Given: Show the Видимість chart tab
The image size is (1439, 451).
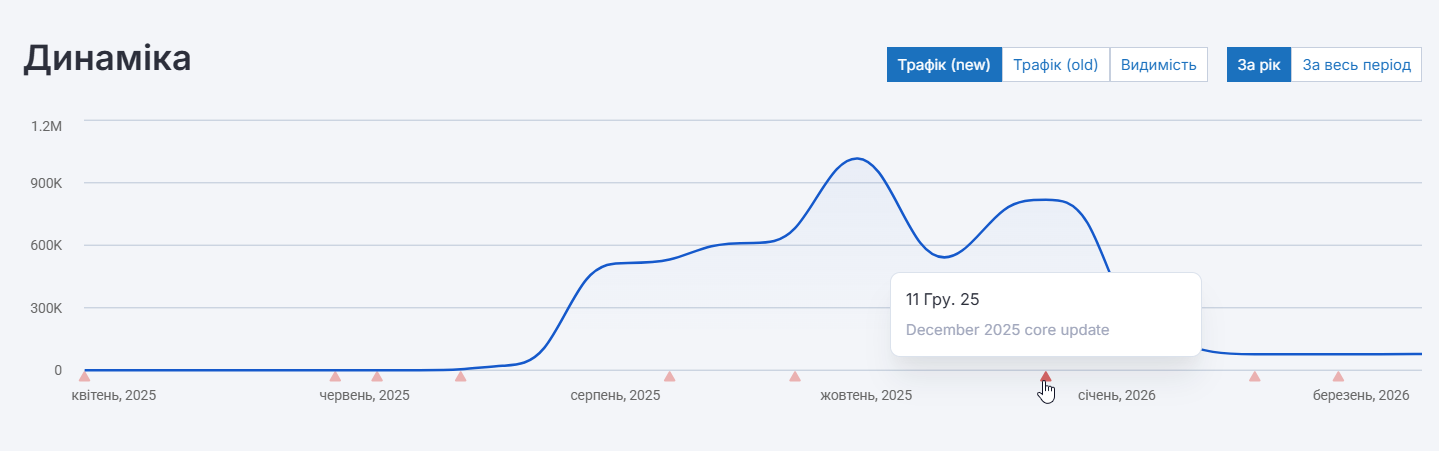Looking at the screenshot, I should click(1159, 65).
